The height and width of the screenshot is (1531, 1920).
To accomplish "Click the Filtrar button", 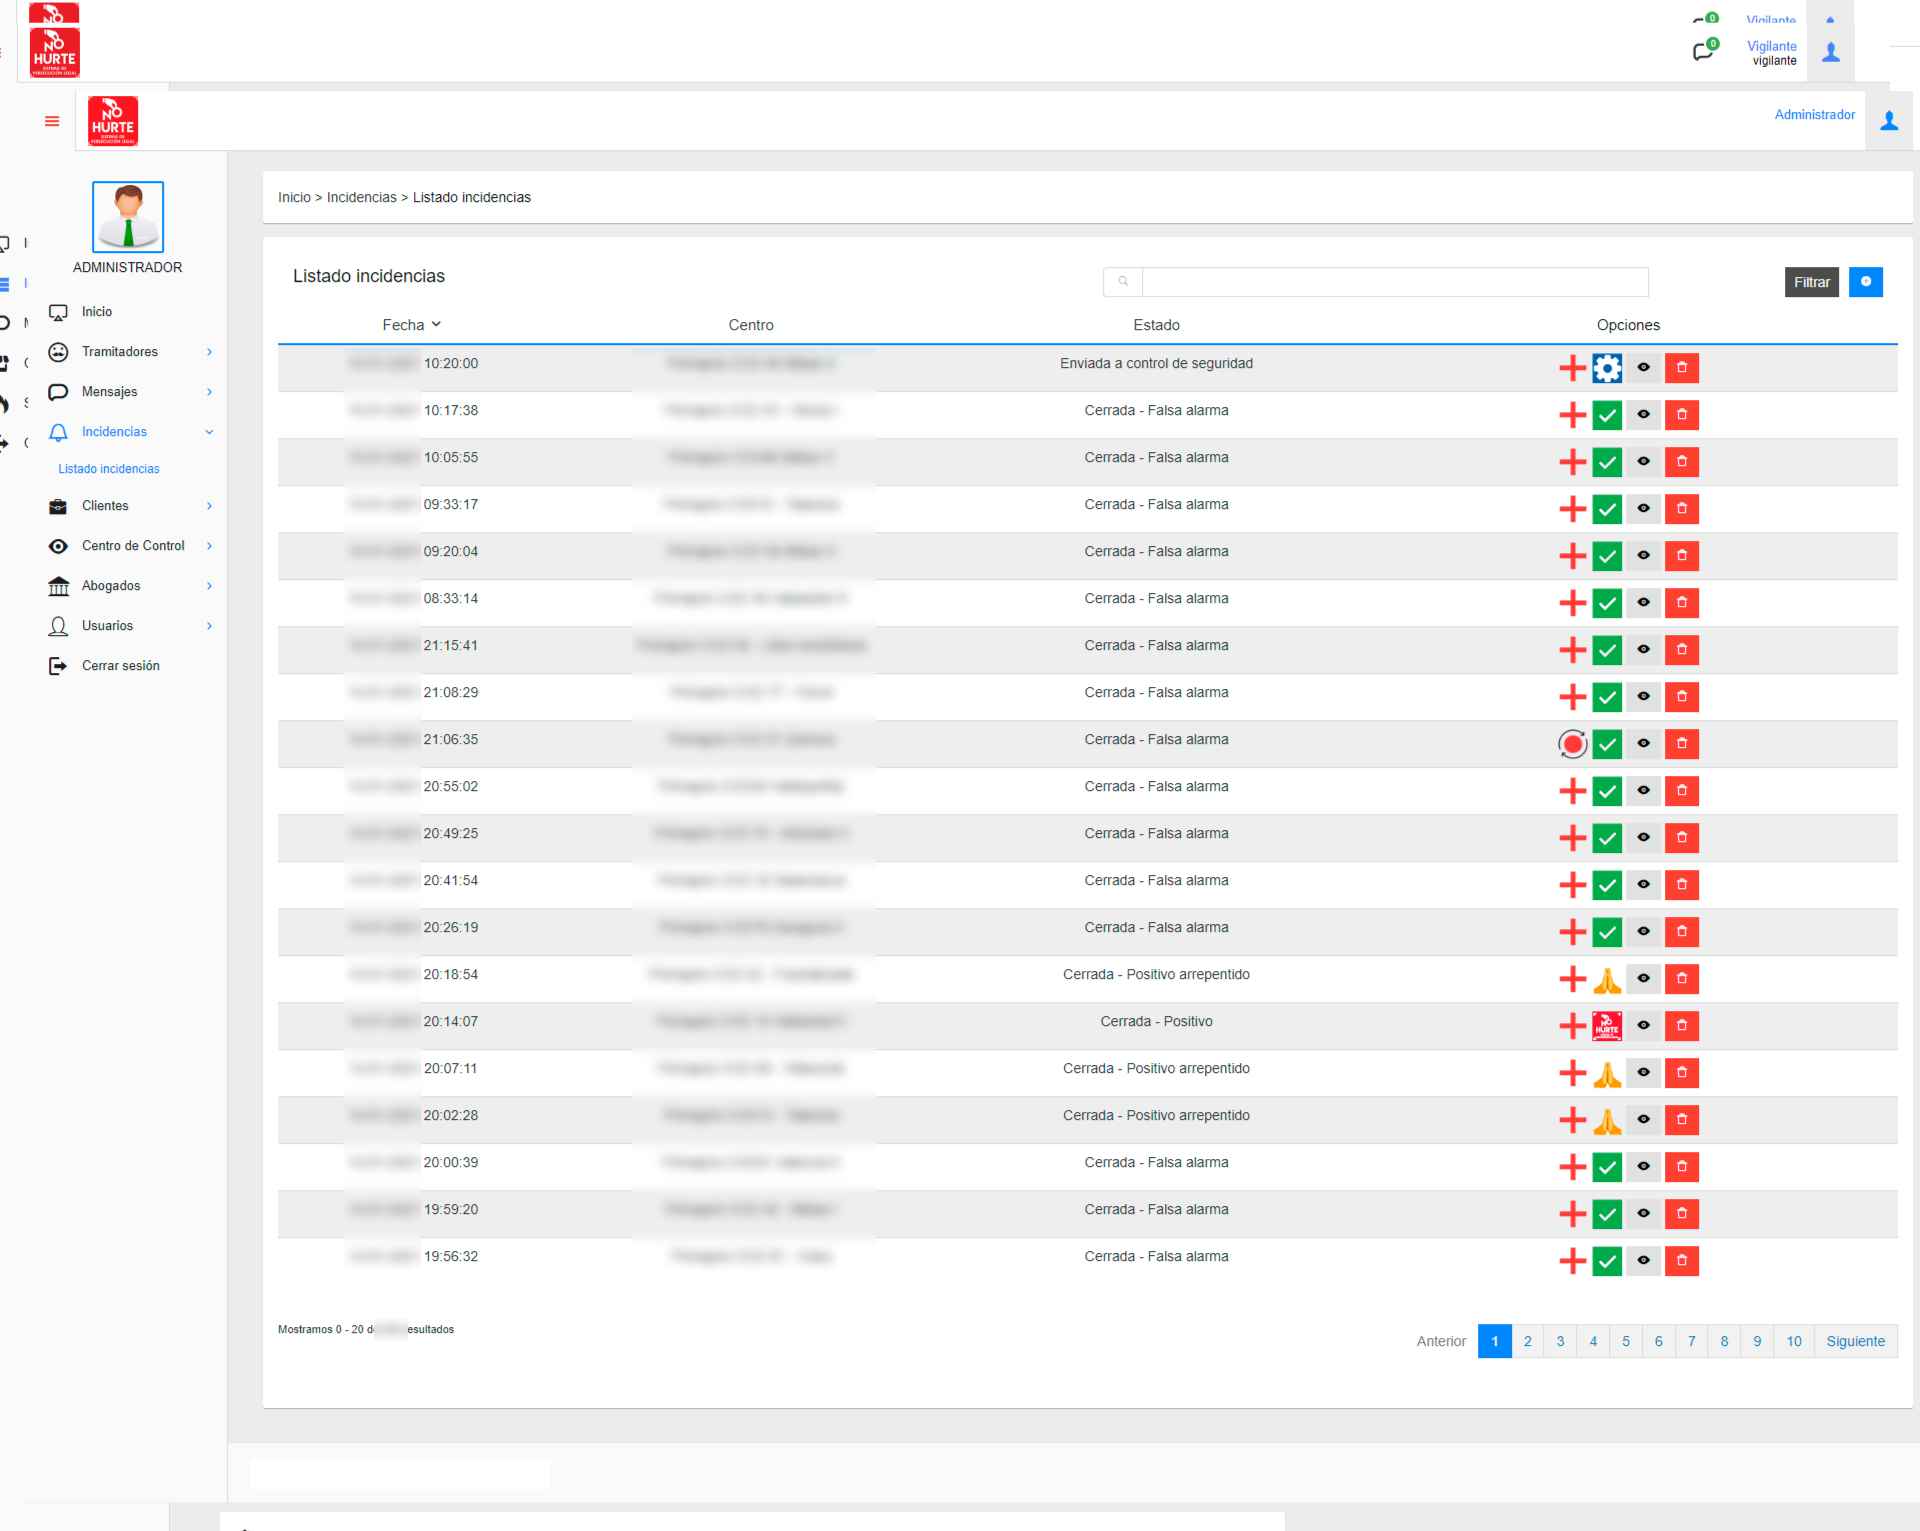I will point(1811,282).
